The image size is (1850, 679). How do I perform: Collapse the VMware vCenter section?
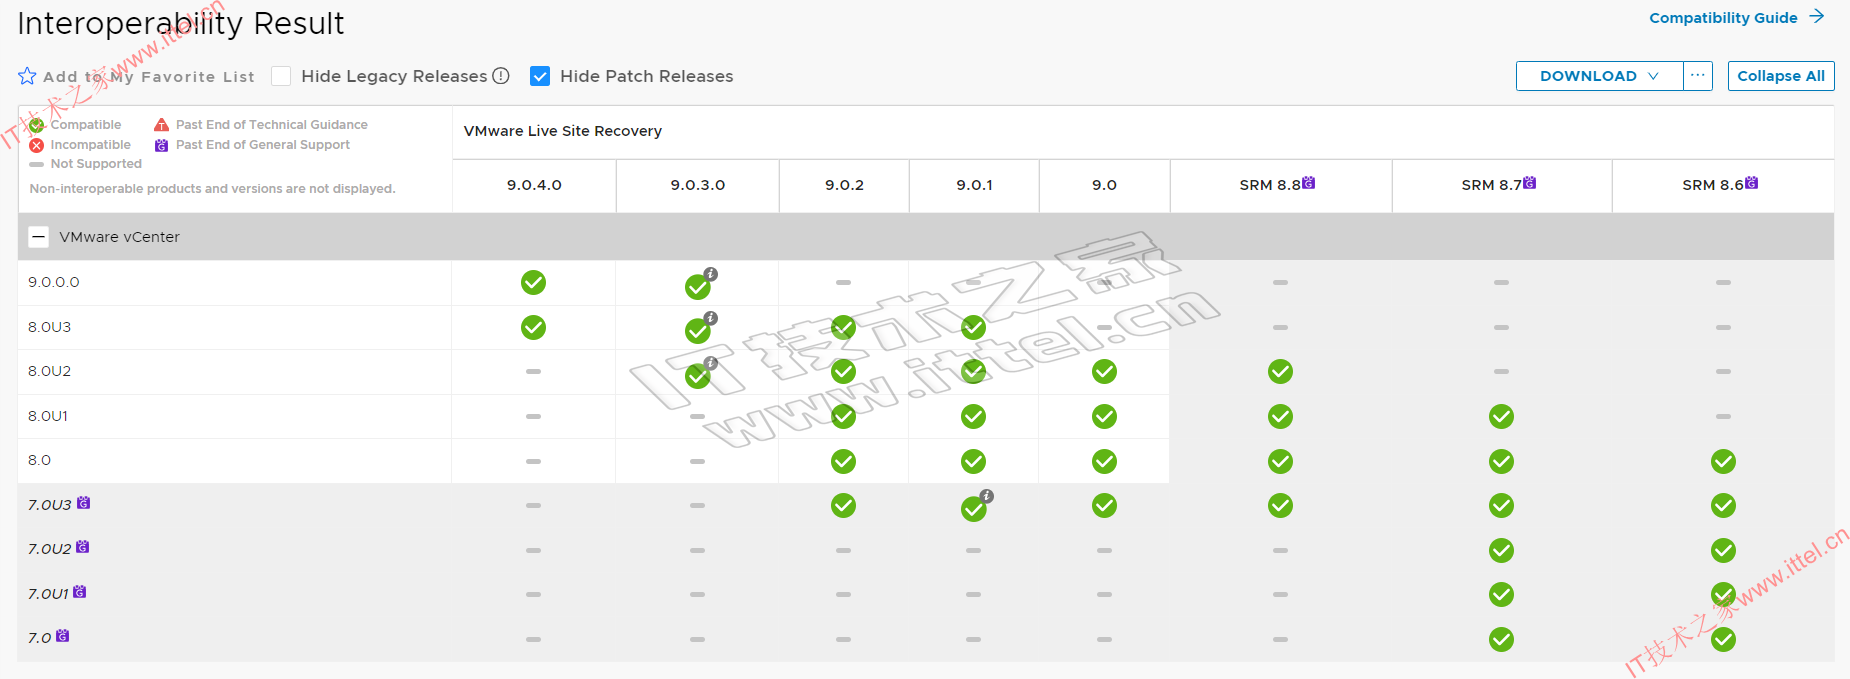point(39,237)
